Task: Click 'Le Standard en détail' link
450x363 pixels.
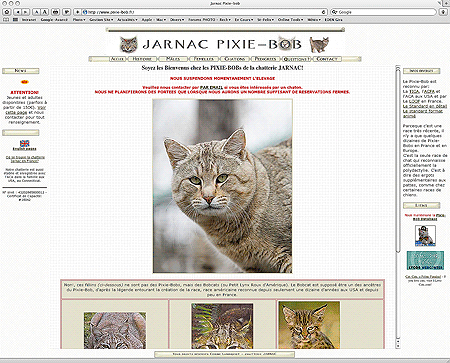Action: [425, 106]
